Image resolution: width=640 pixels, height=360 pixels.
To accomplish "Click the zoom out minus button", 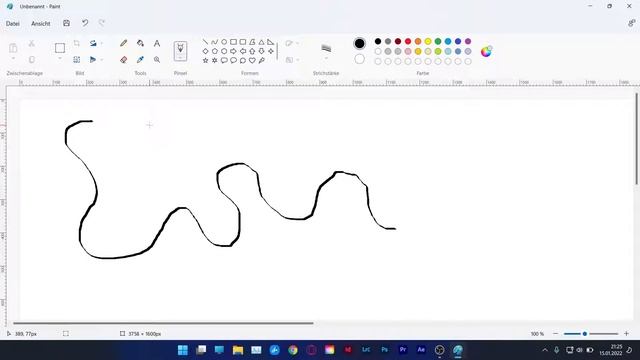I will (x=556, y=333).
